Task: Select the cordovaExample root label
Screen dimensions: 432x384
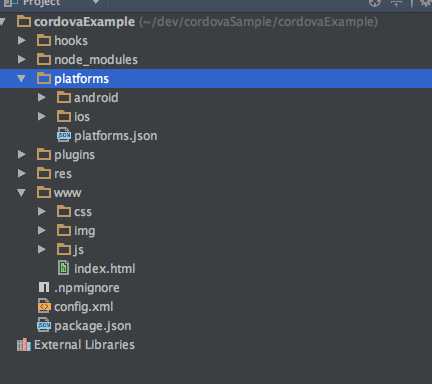Action: [x=84, y=22]
